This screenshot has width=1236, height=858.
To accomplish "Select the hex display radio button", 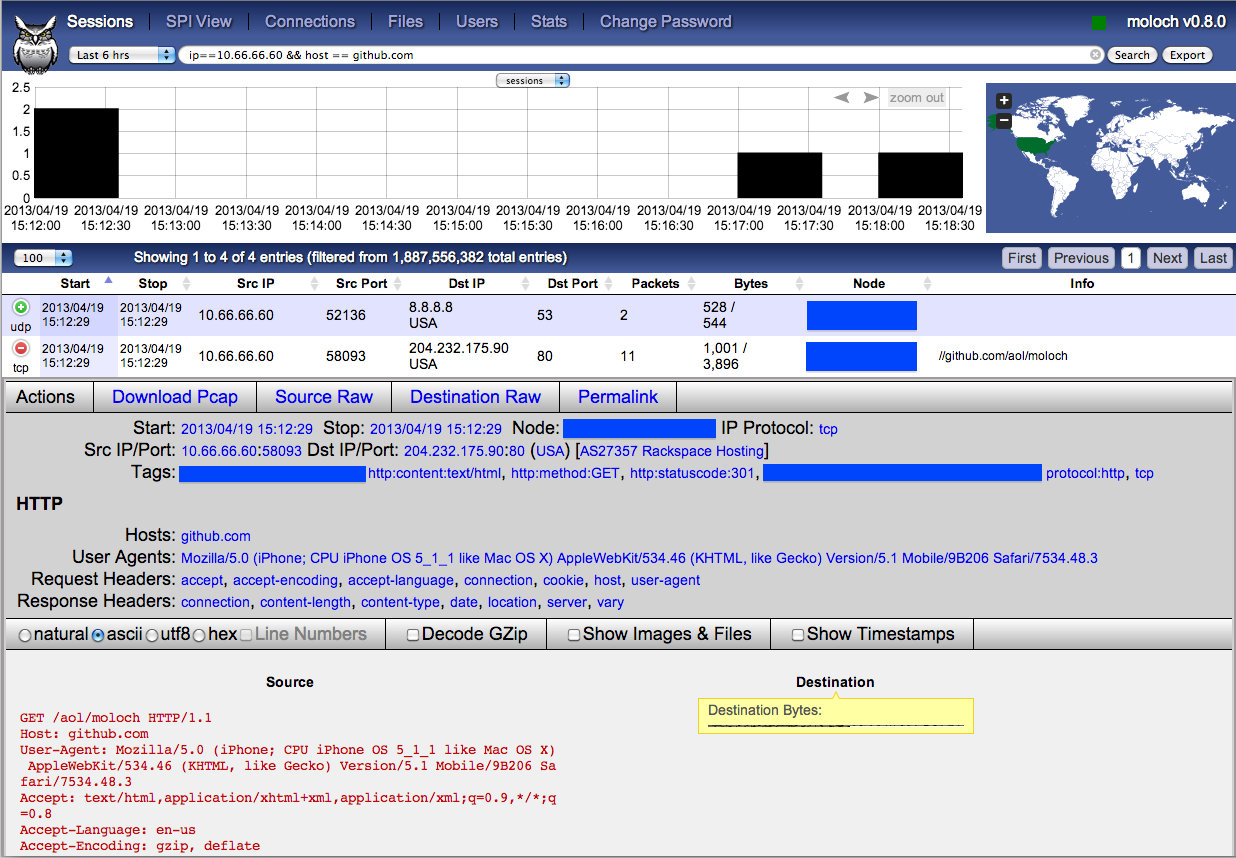I will click(x=199, y=634).
